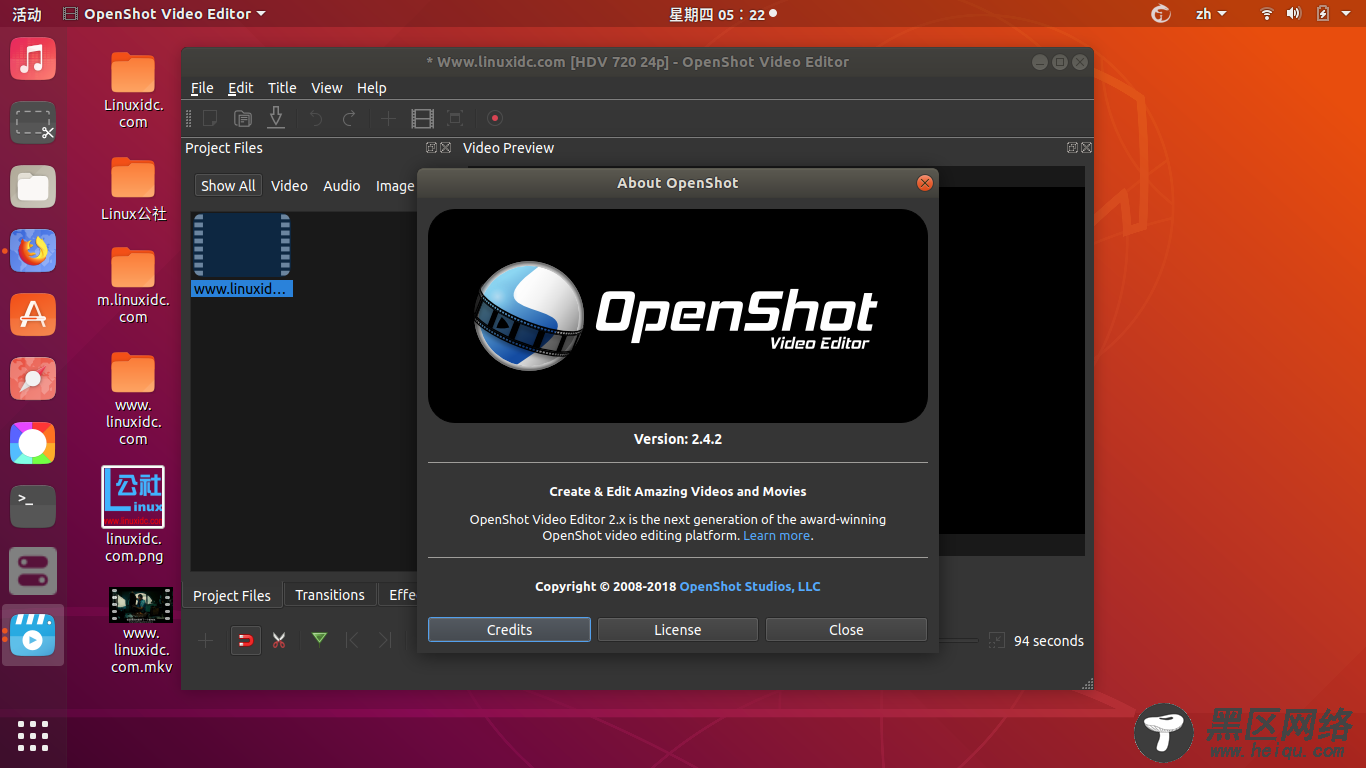
Task: Click the Redo arrow in toolbar
Action: 349,119
